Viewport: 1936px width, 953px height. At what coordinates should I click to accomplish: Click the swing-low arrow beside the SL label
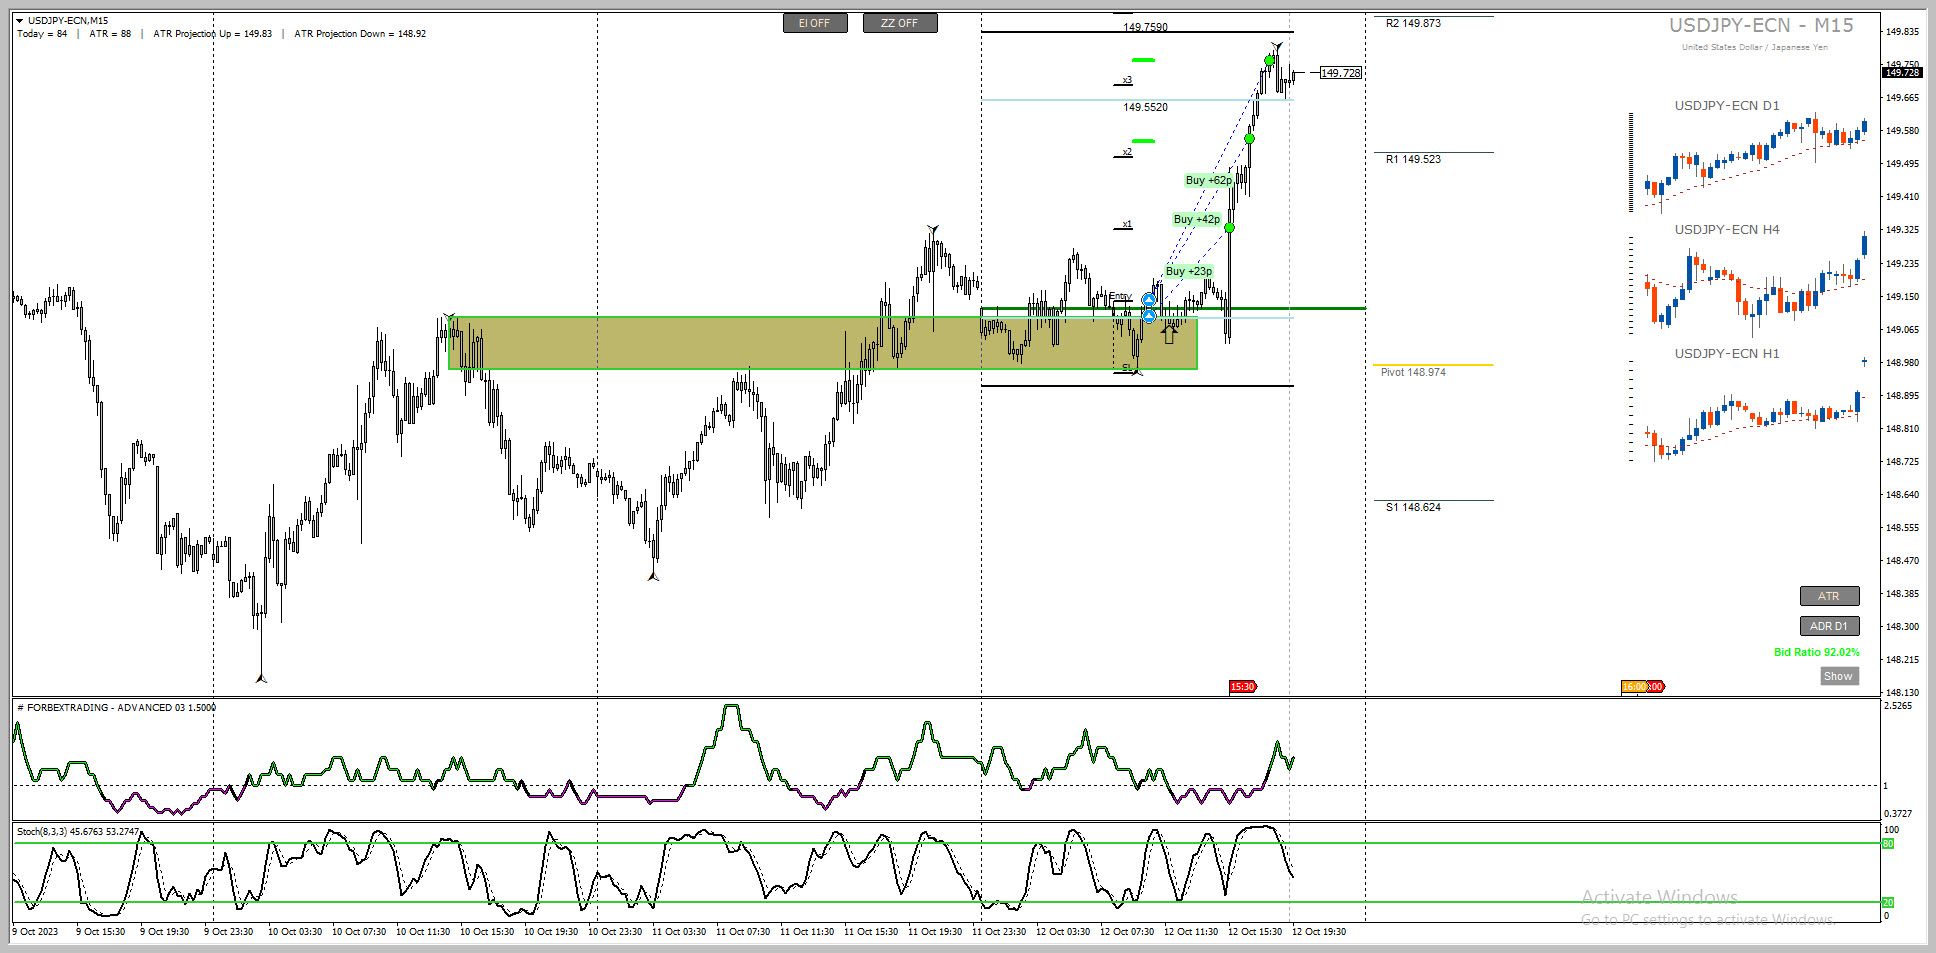pos(1138,372)
